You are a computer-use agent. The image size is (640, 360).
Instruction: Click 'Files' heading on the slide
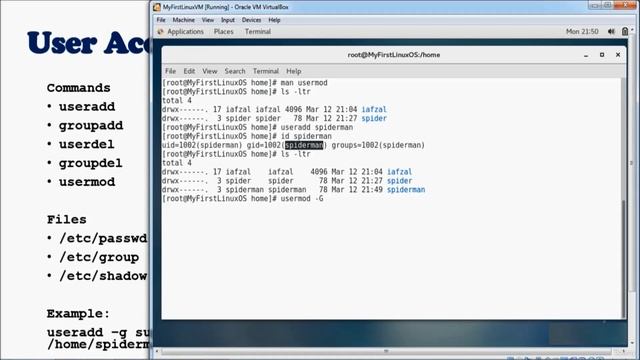pos(67,220)
